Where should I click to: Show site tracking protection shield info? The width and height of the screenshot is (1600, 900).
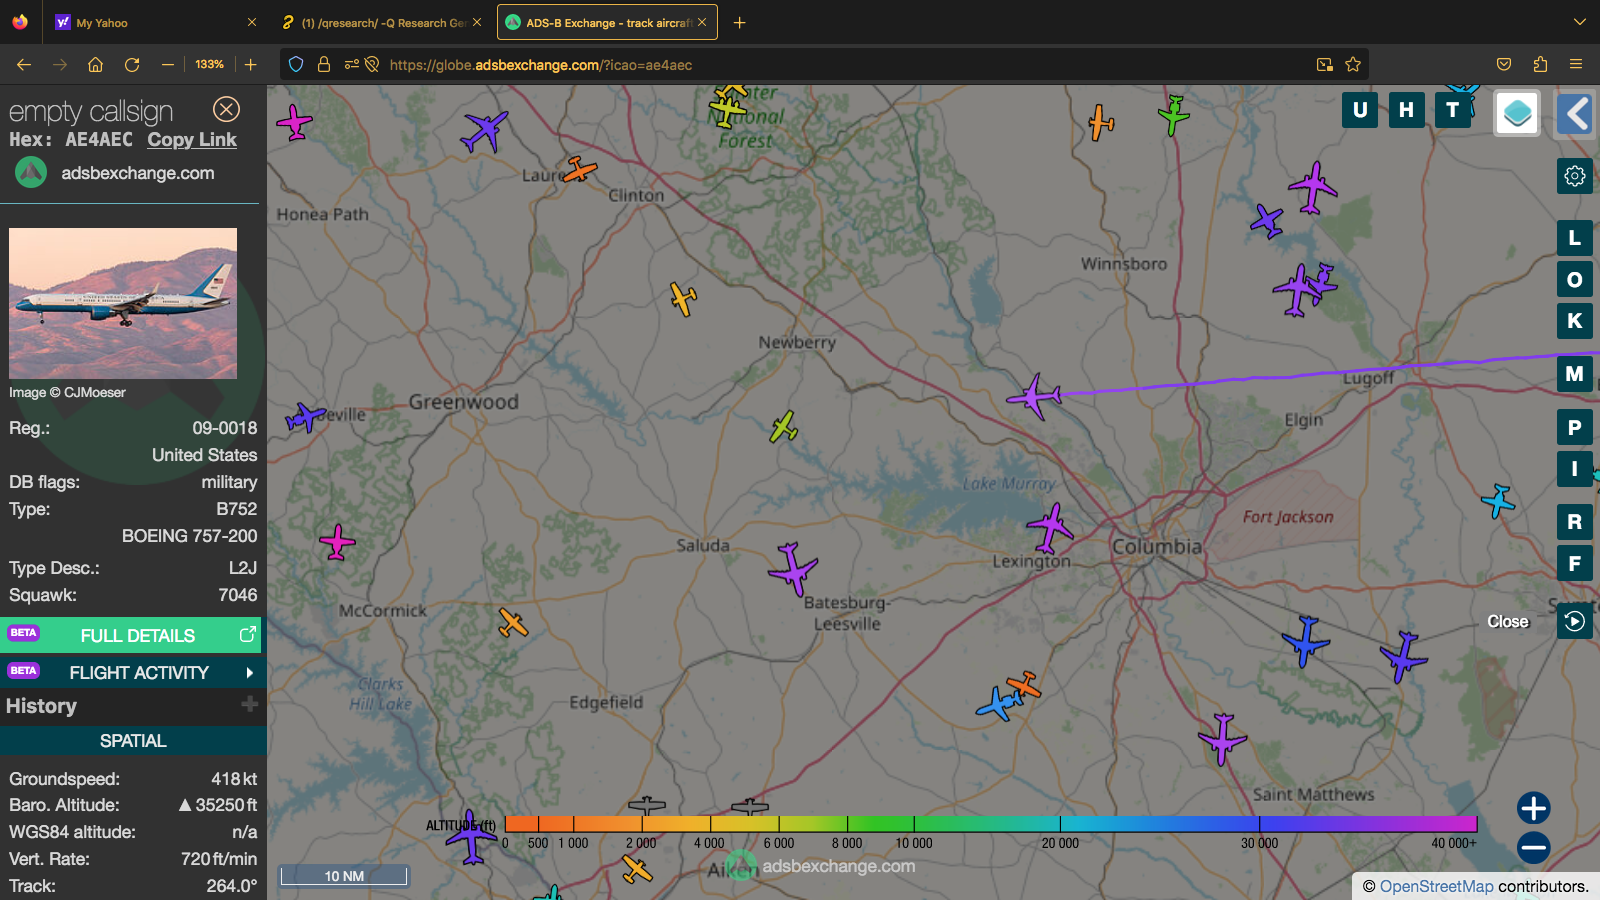click(x=296, y=64)
